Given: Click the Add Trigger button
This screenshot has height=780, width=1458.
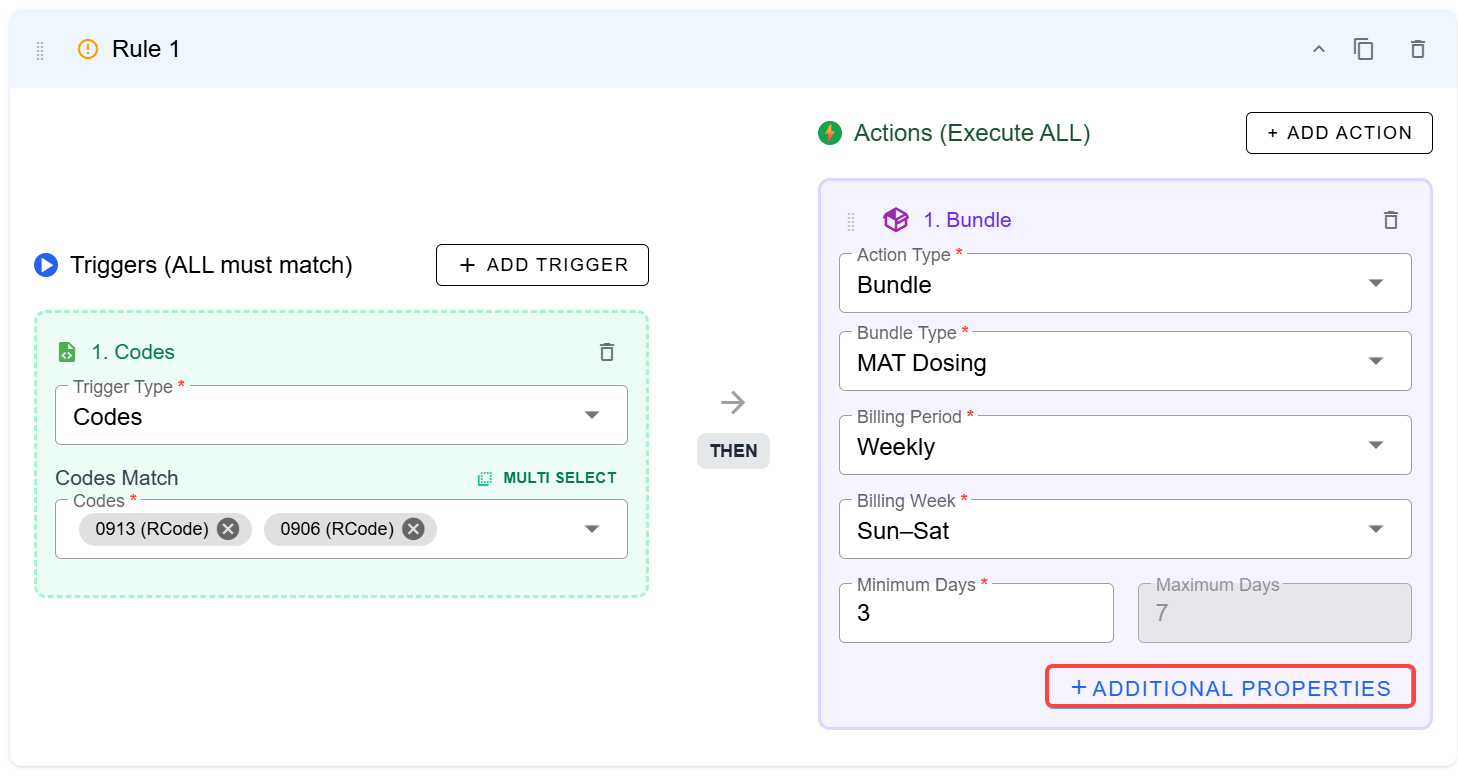Looking at the screenshot, I should coord(542,265).
